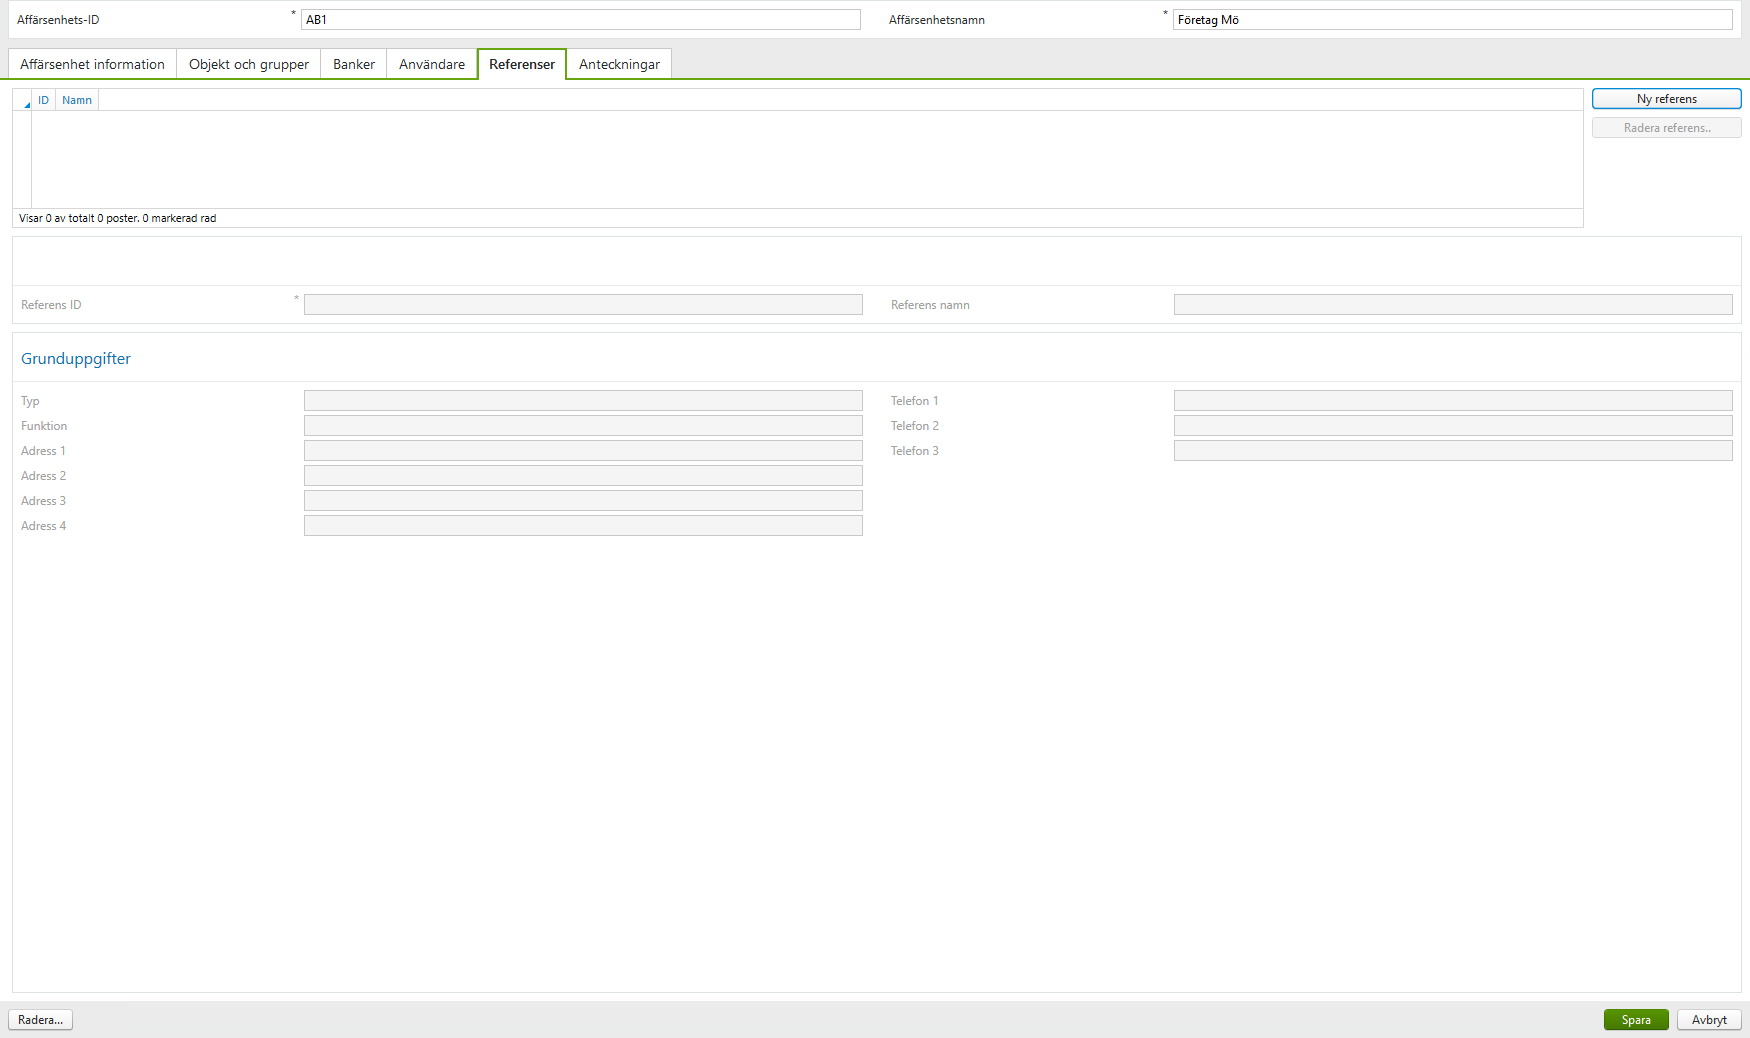Click the Affärsenhets-ID input field
This screenshot has height=1038, width=1750.
tap(582, 18)
